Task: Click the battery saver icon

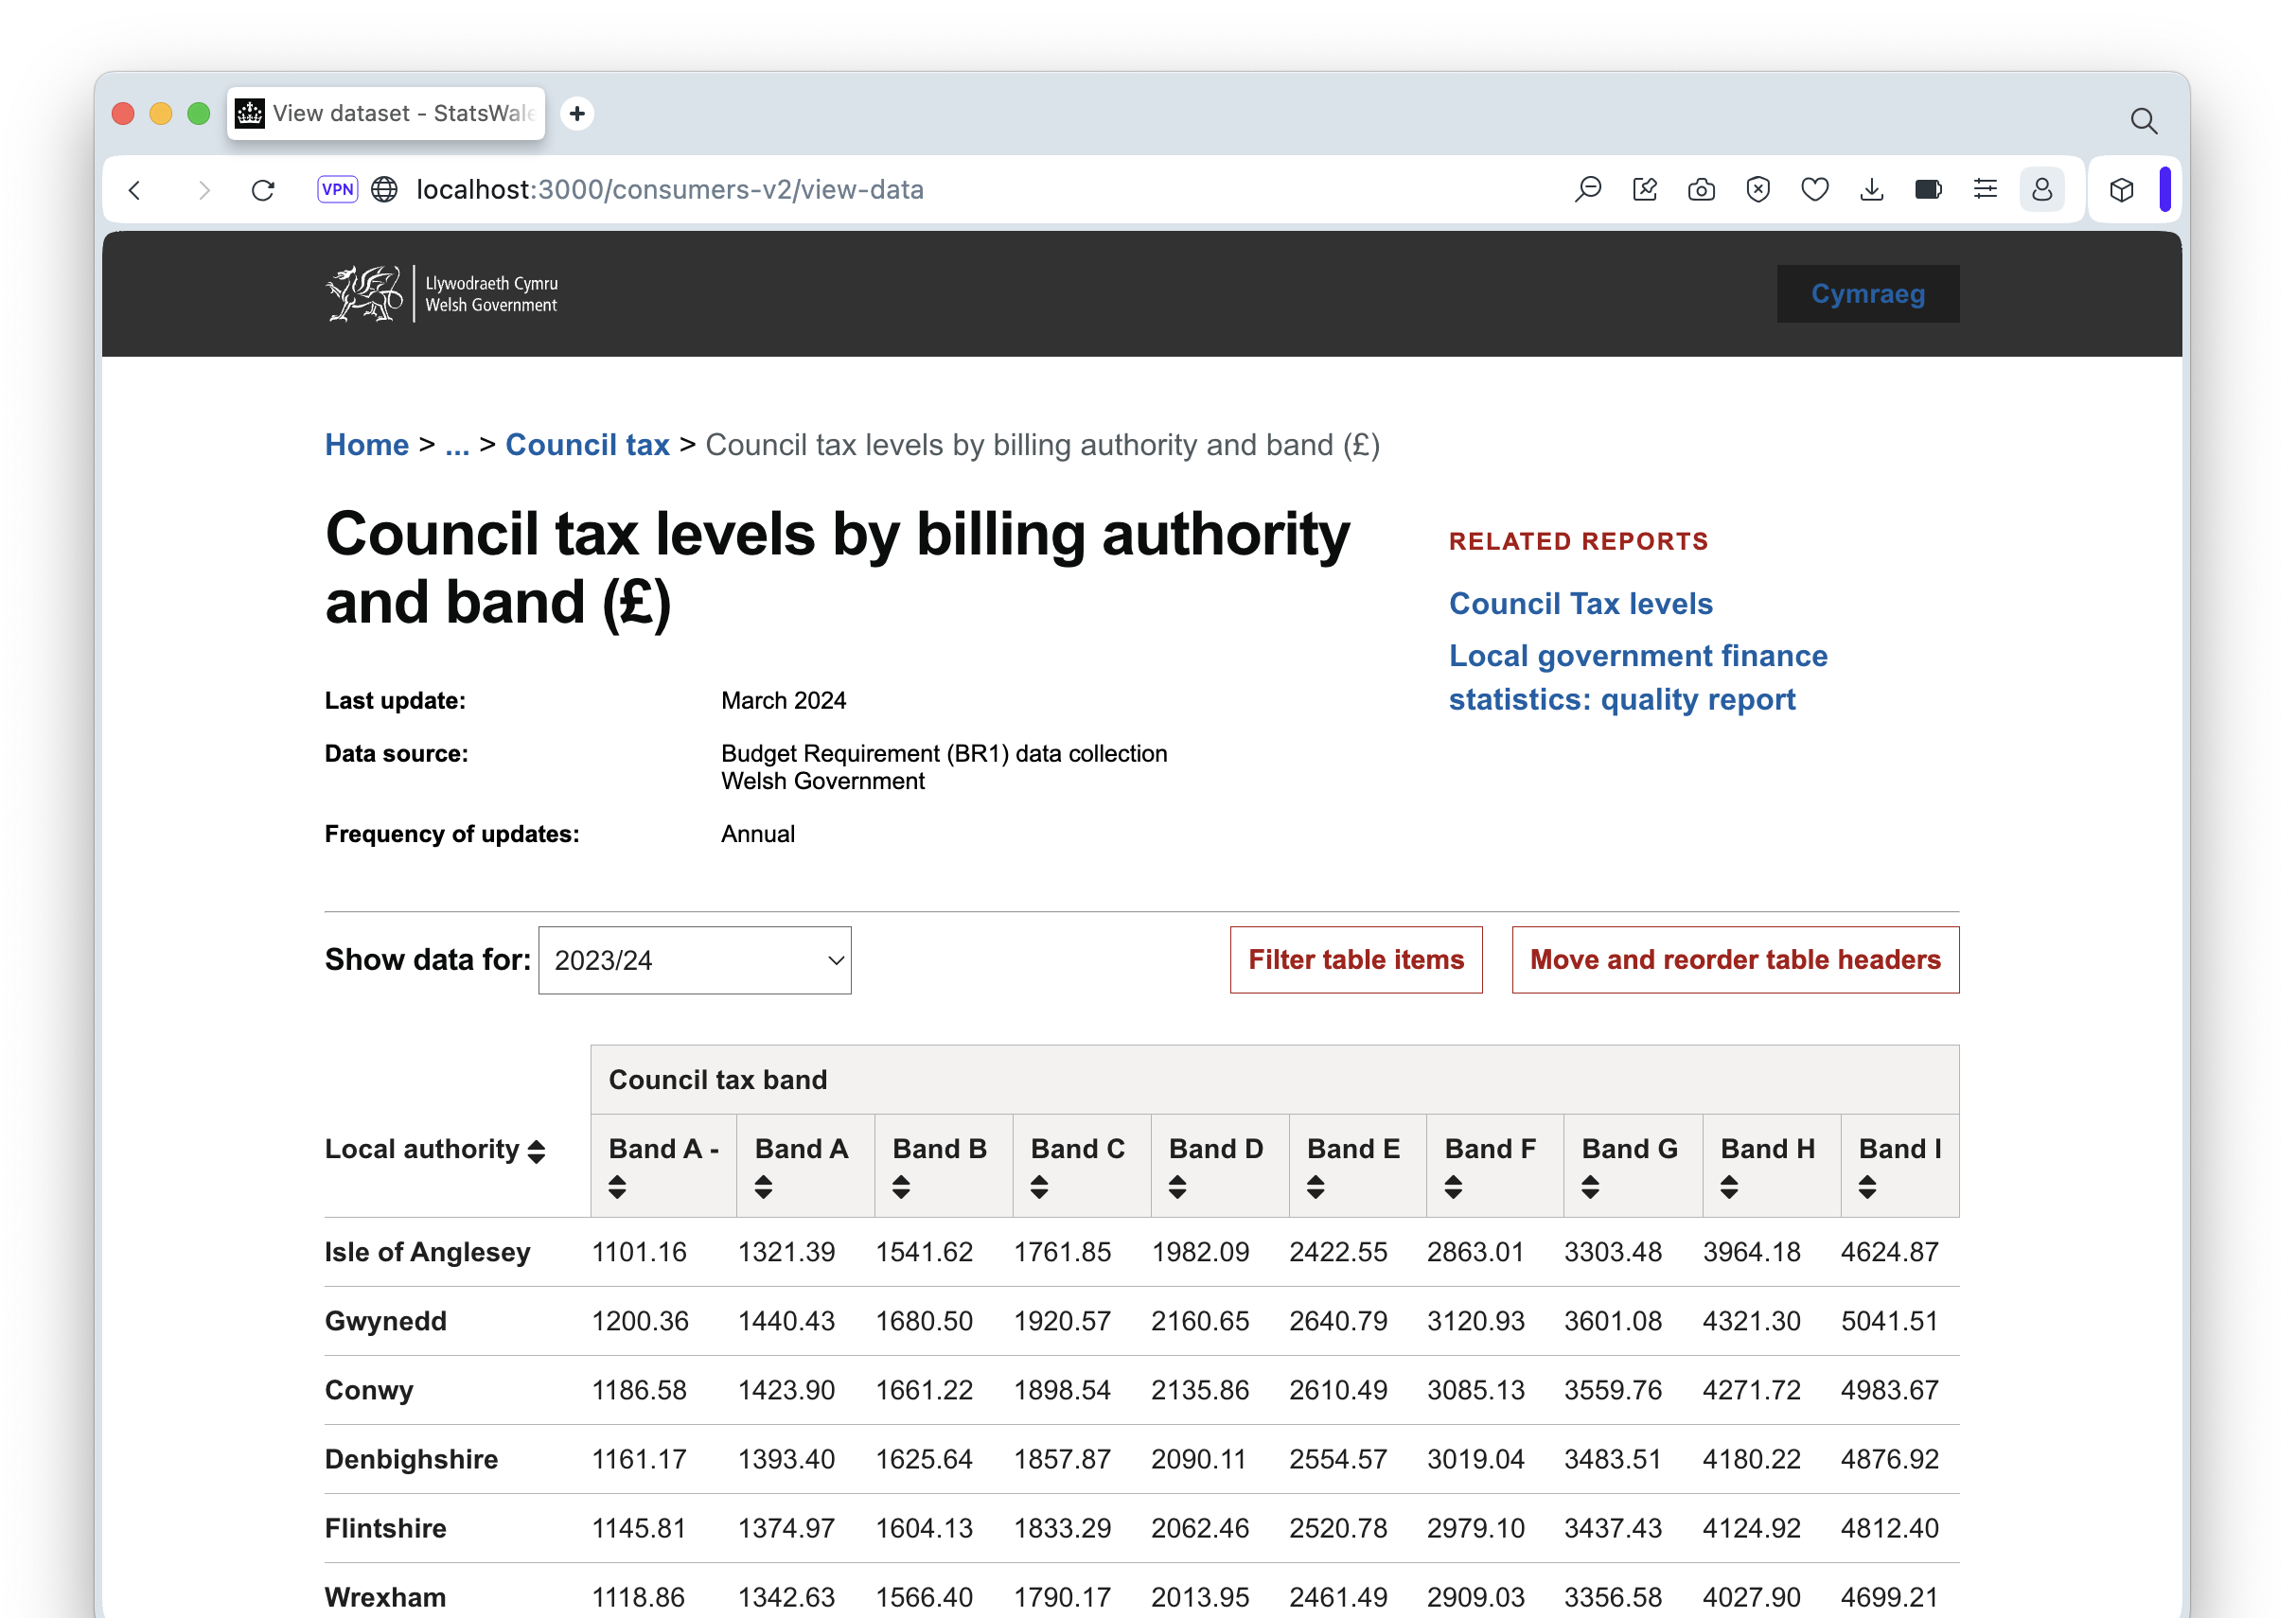Action: [x=1928, y=189]
